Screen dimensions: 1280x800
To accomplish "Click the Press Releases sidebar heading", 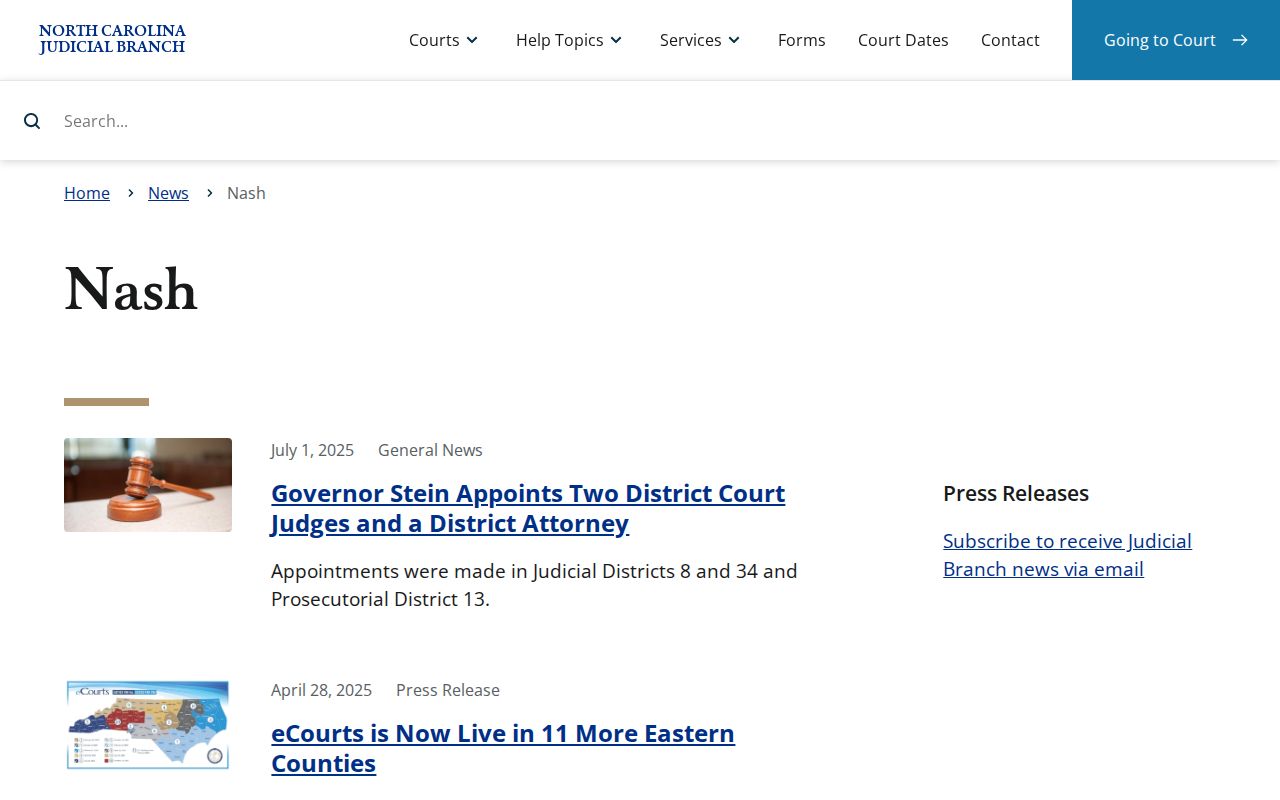I will click(1016, 493).
